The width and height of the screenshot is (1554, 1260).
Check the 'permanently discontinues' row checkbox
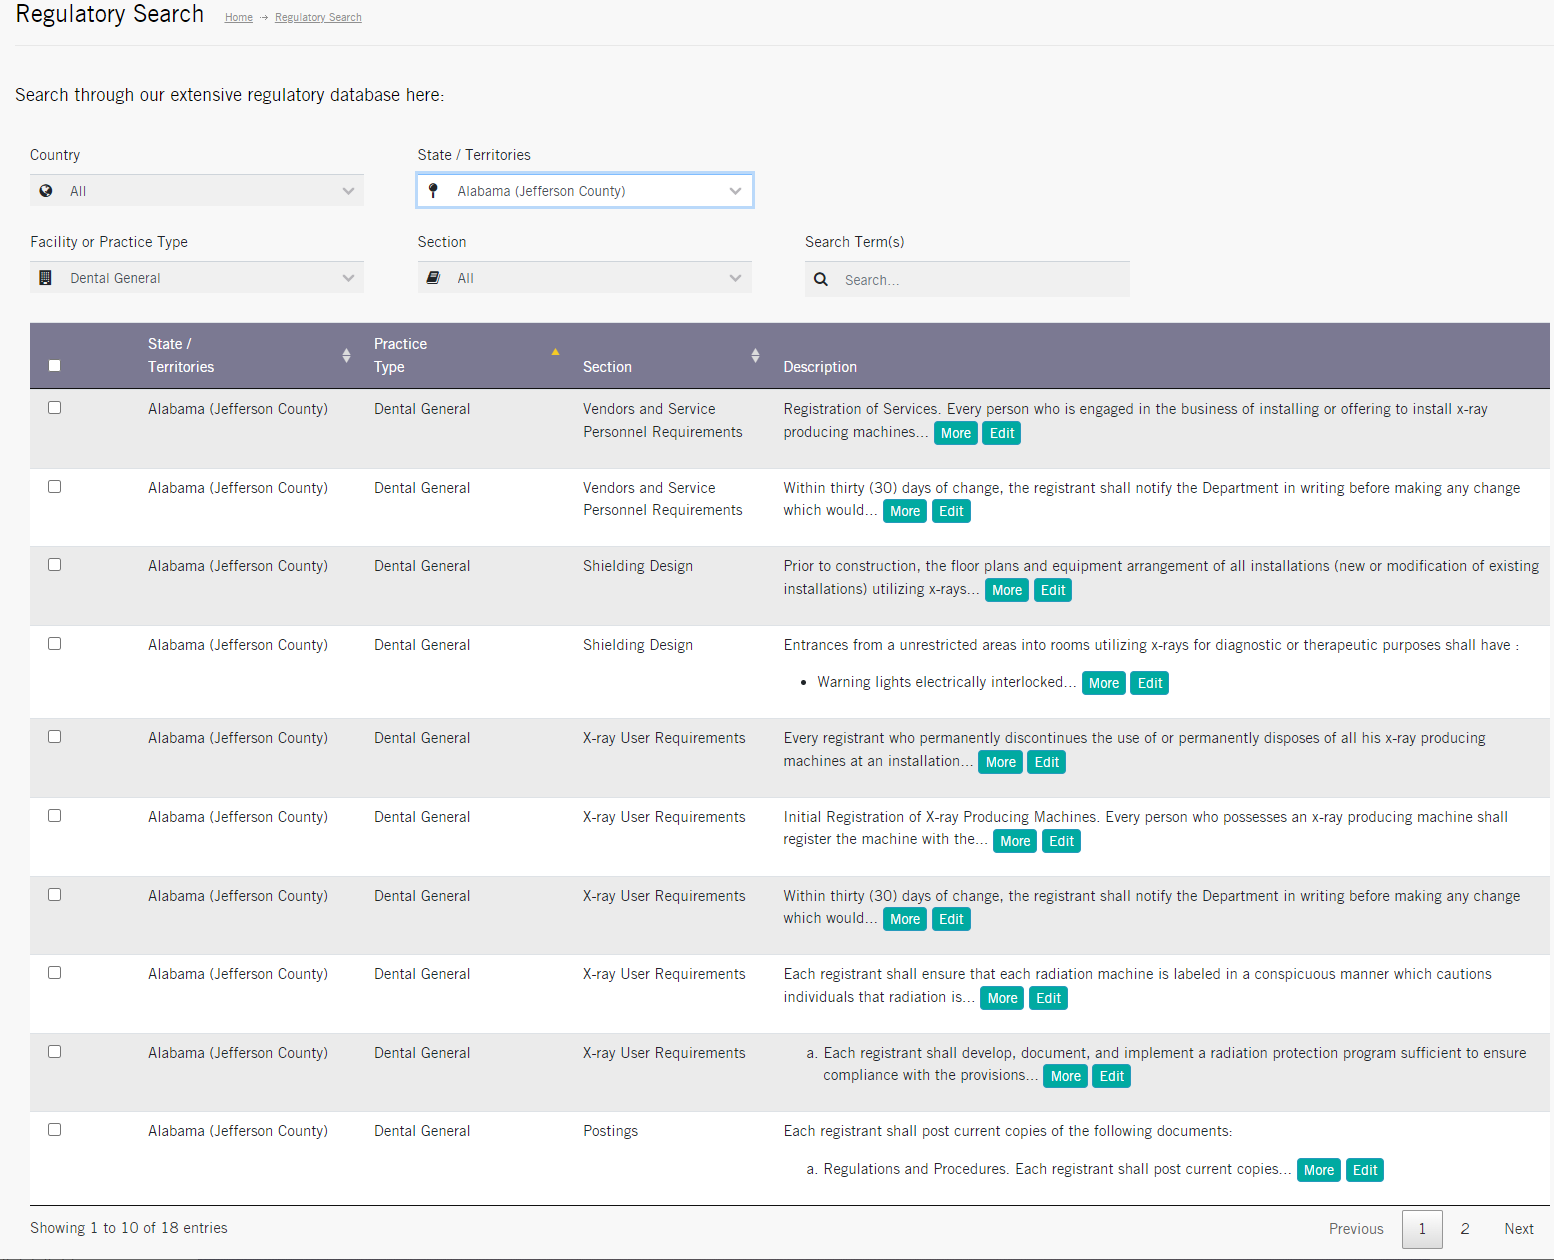click(x=55, y=737)
